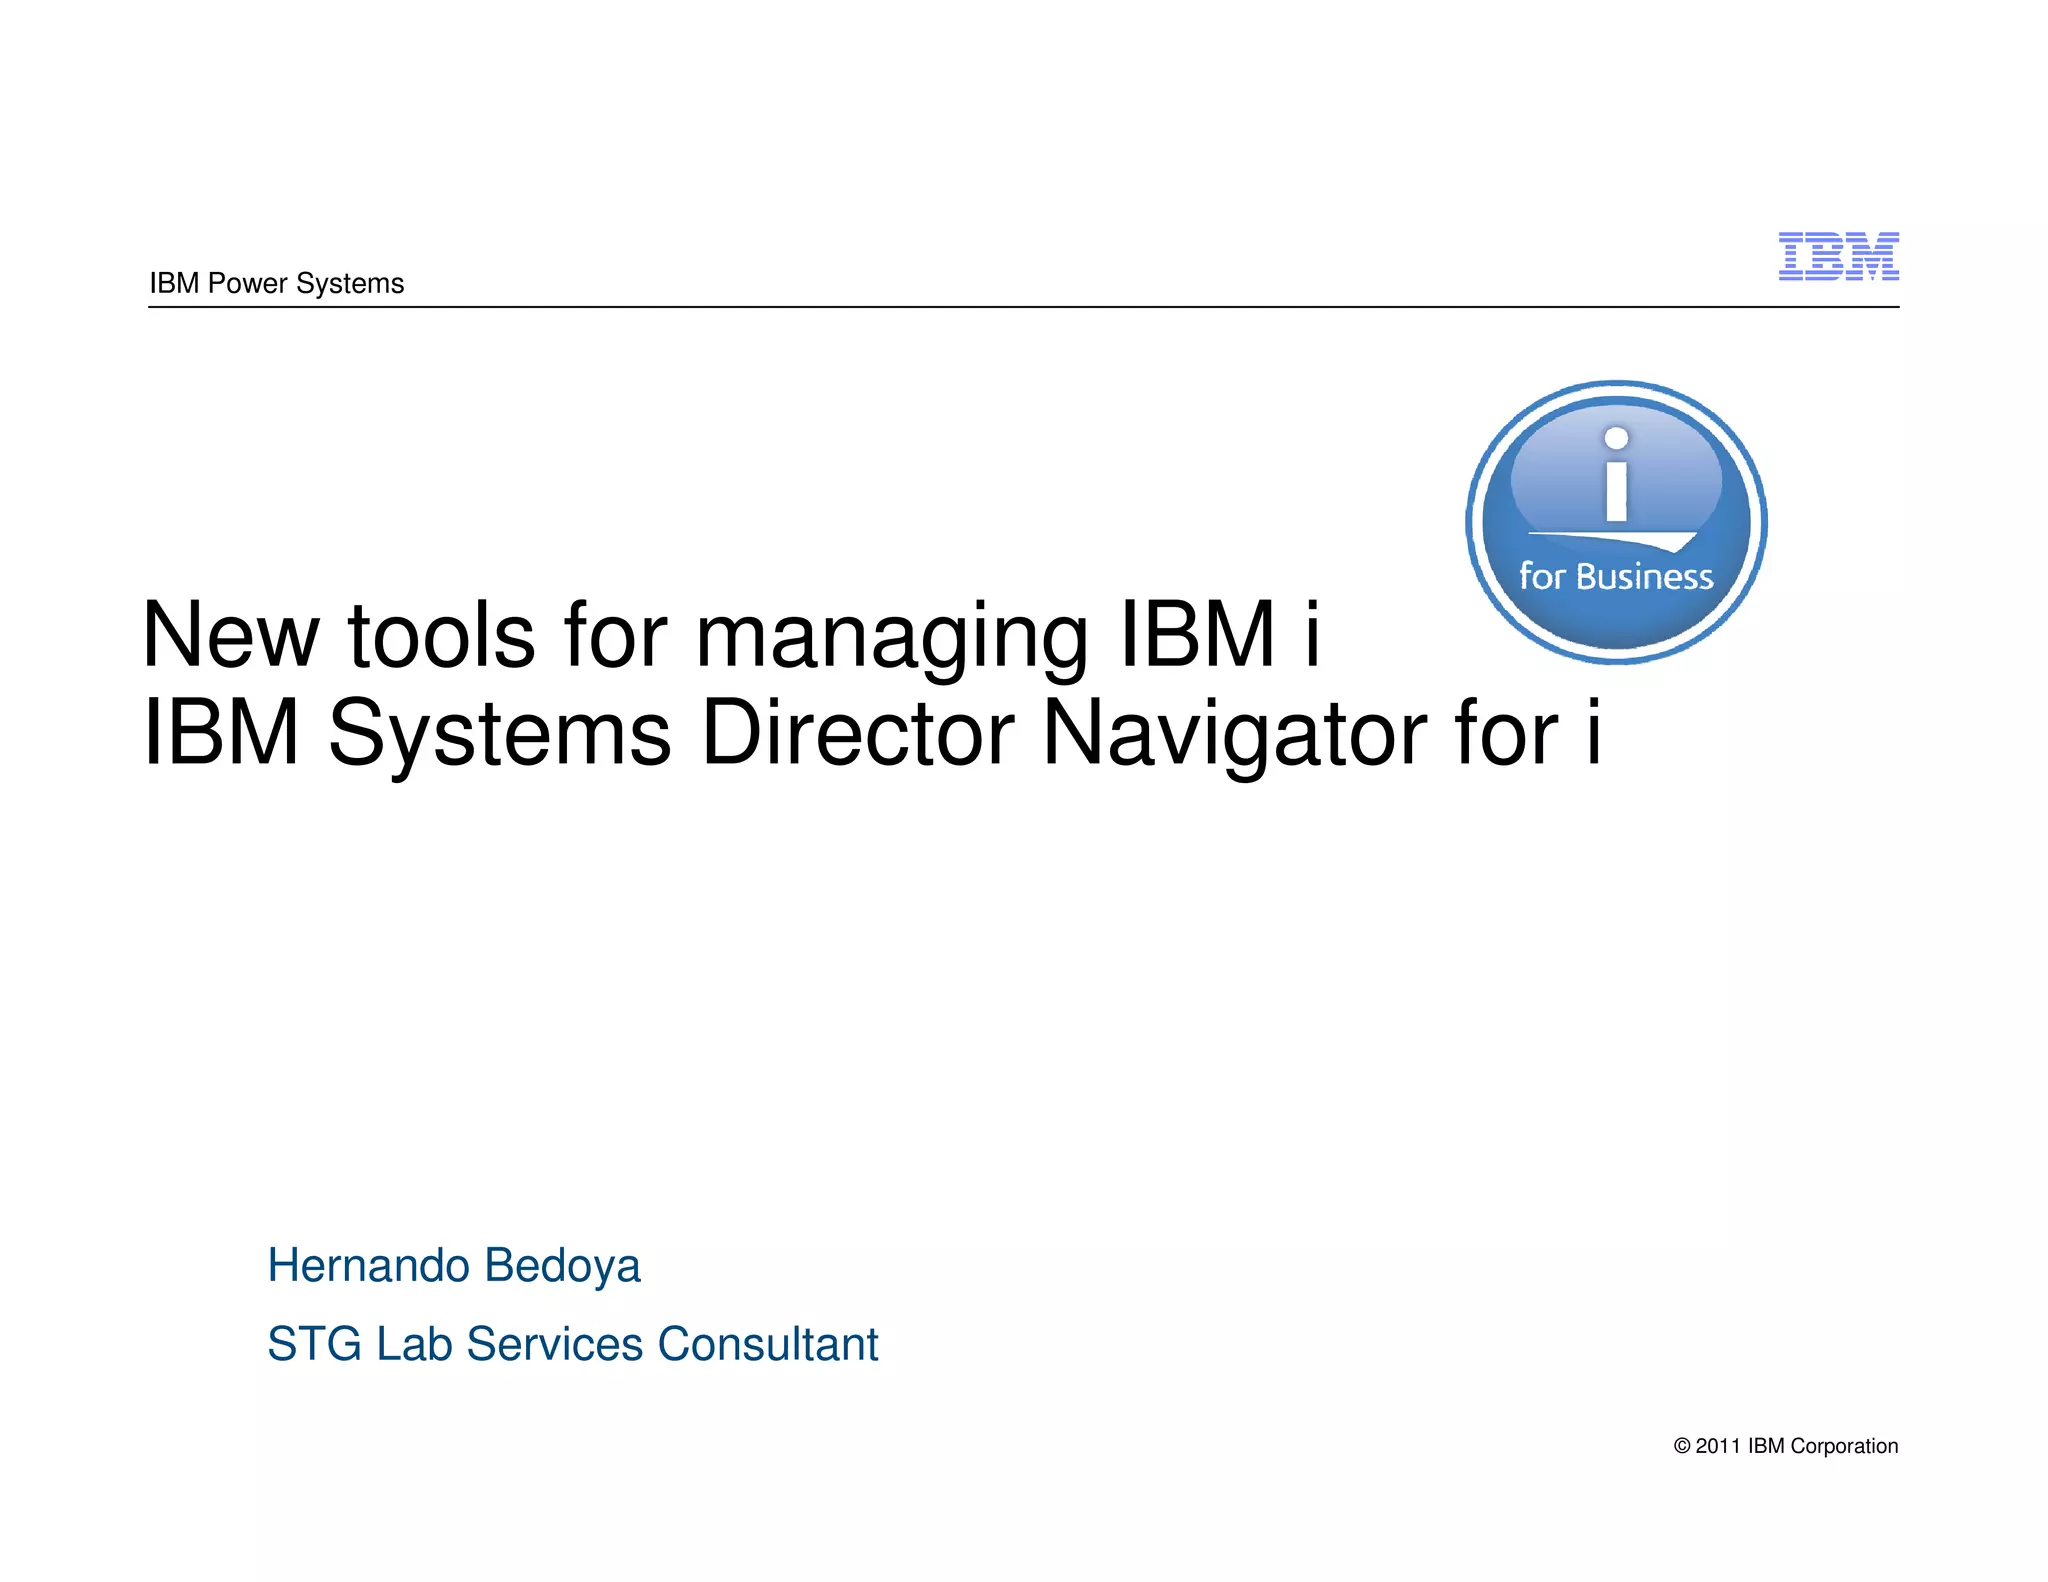The image size is (2048, 1582).
Task: Click 'for i' ending the second title line
Action: point(1528,733)
